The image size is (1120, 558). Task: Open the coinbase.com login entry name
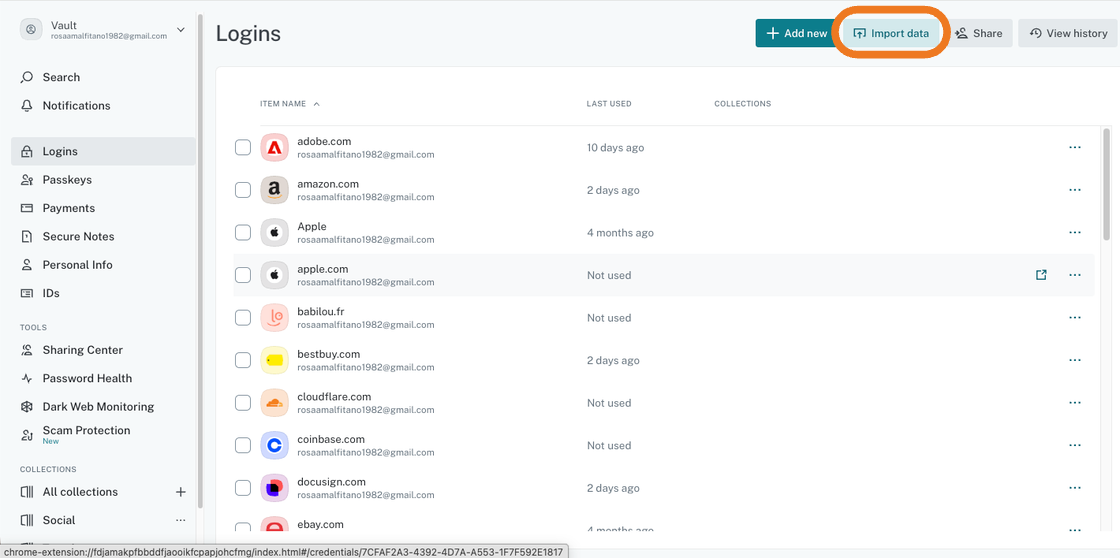[331, 439]
